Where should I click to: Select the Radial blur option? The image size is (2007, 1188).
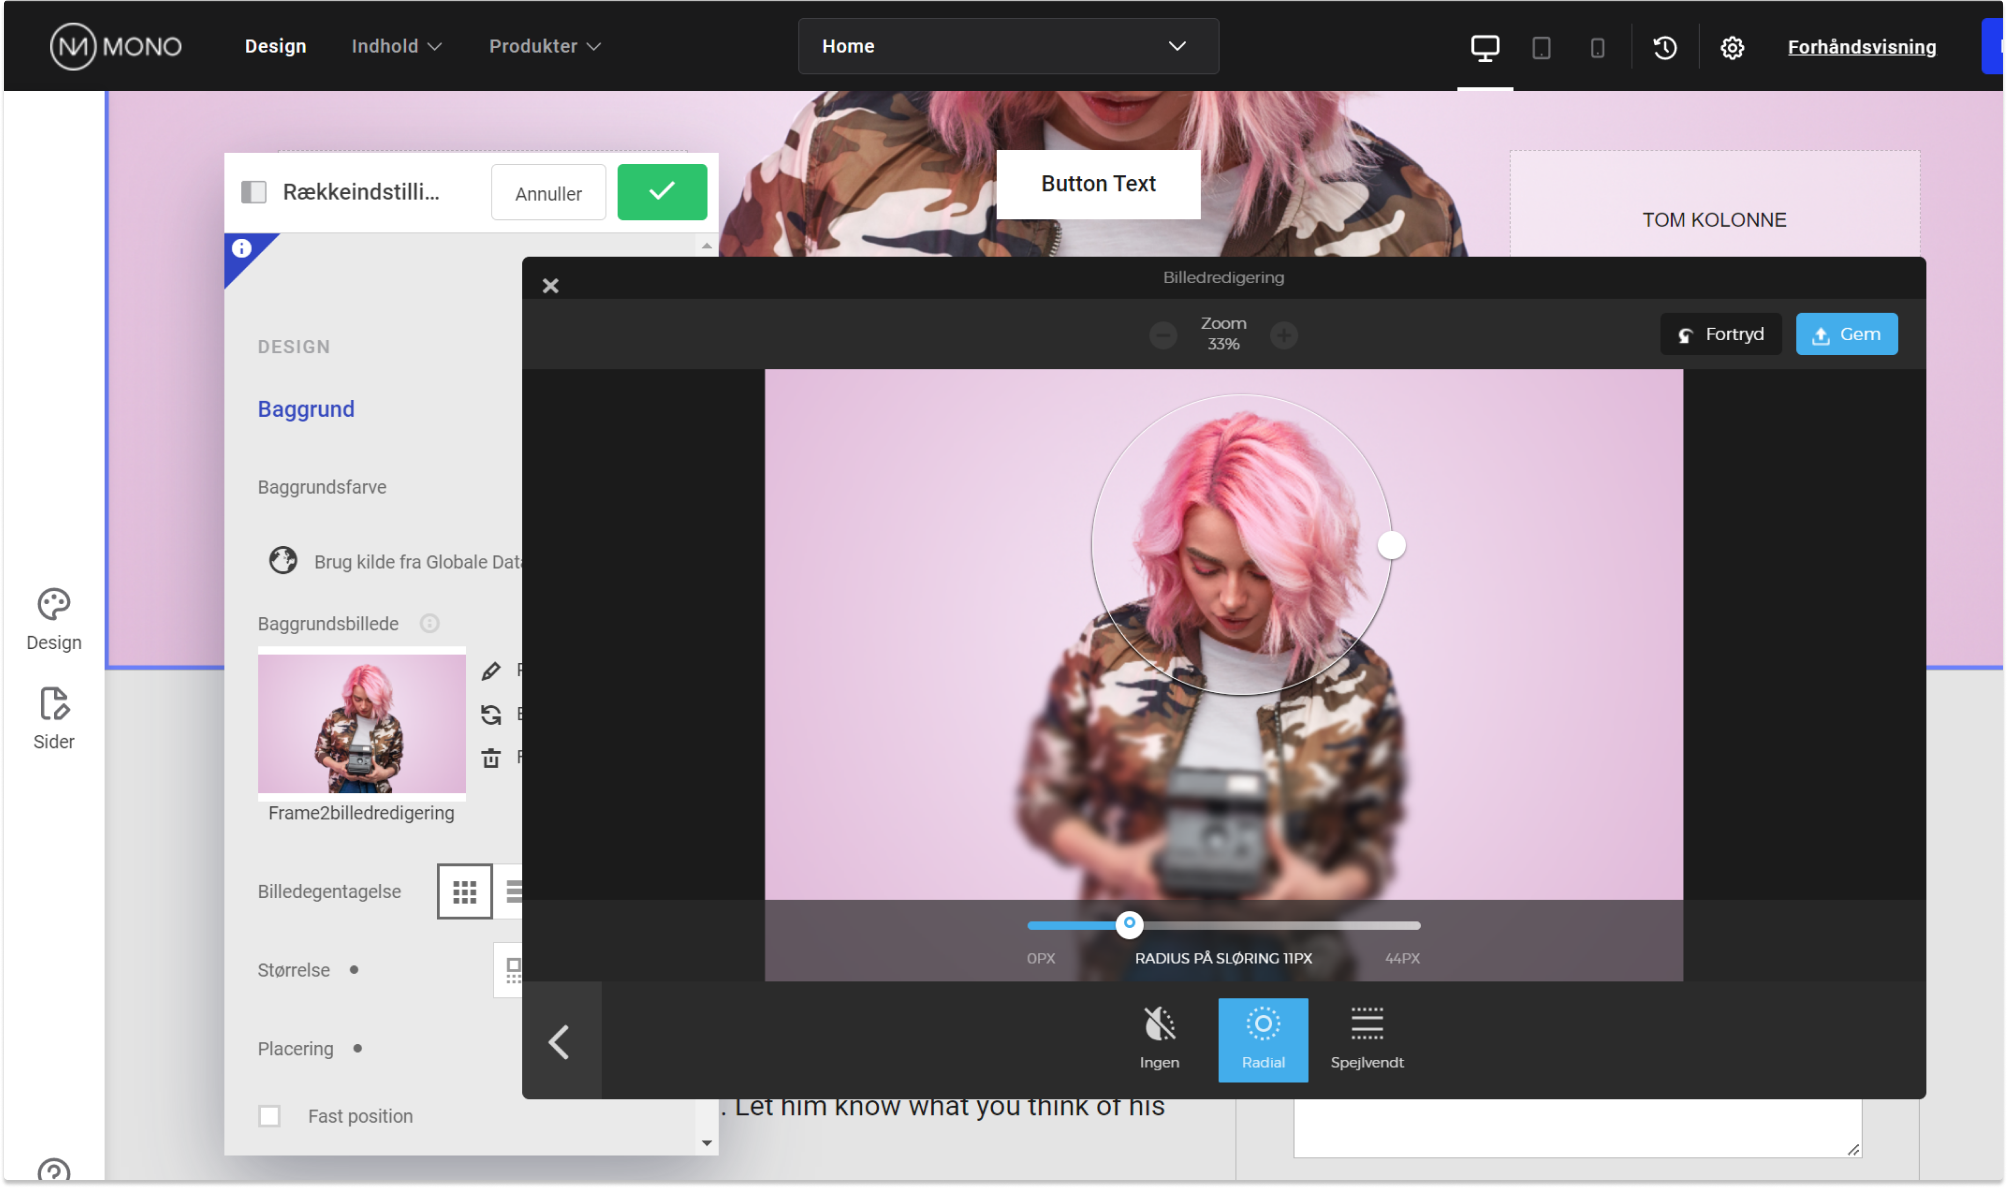[1262, 1039]
